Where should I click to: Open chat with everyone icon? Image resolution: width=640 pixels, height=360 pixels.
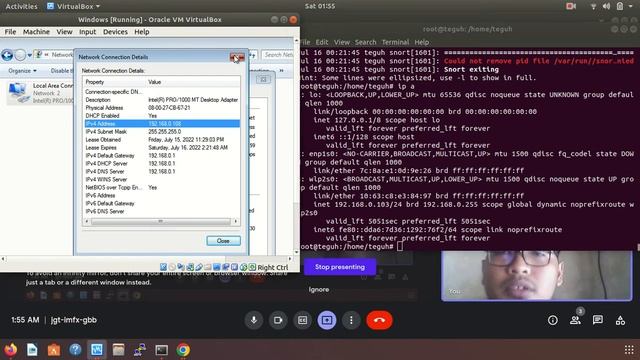[598, 320]
